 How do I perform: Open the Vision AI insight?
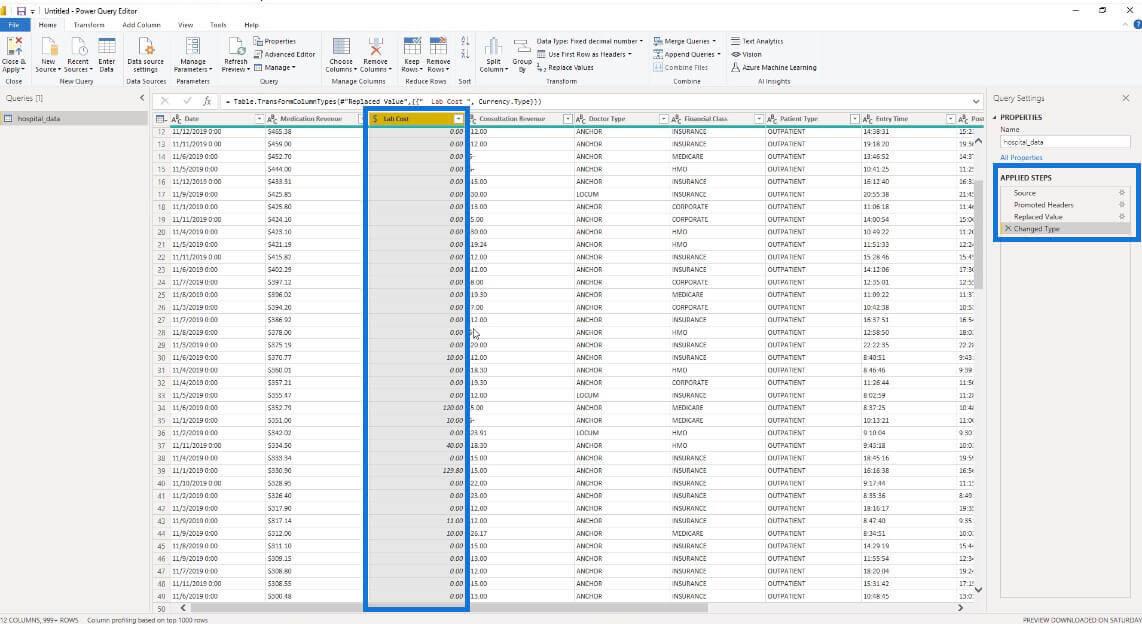[747, 55]
